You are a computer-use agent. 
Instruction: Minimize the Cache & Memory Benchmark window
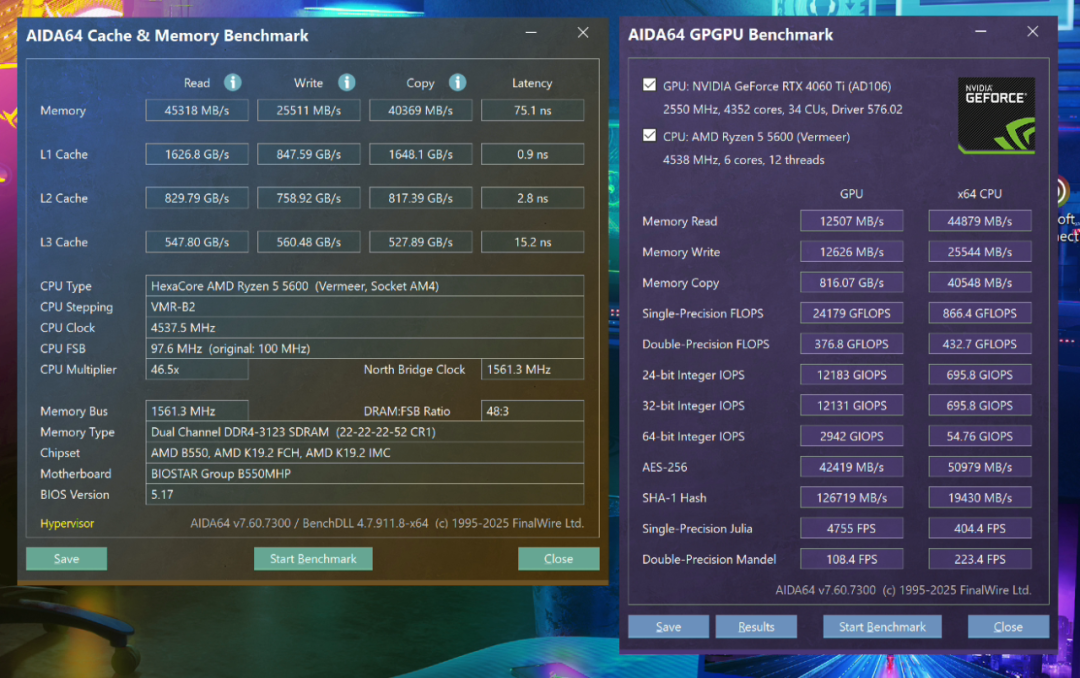click(x=531, y=32)
